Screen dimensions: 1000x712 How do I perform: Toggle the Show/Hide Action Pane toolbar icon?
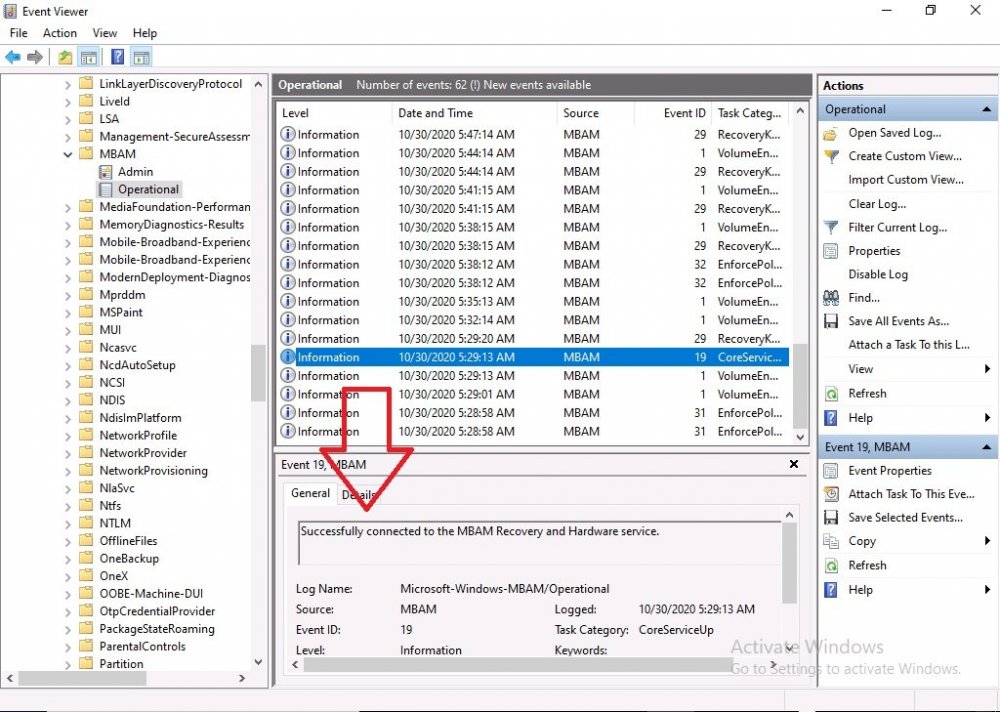click(141, 57)
